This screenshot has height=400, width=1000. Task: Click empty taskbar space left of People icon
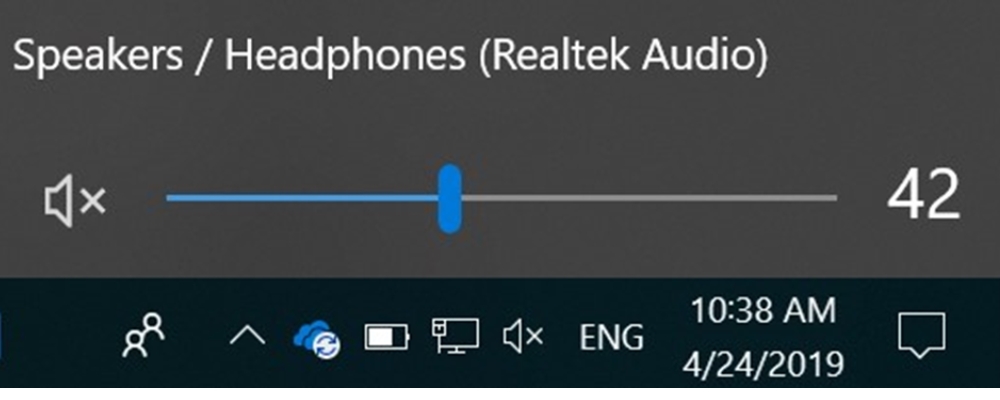[x=60, y=336]
